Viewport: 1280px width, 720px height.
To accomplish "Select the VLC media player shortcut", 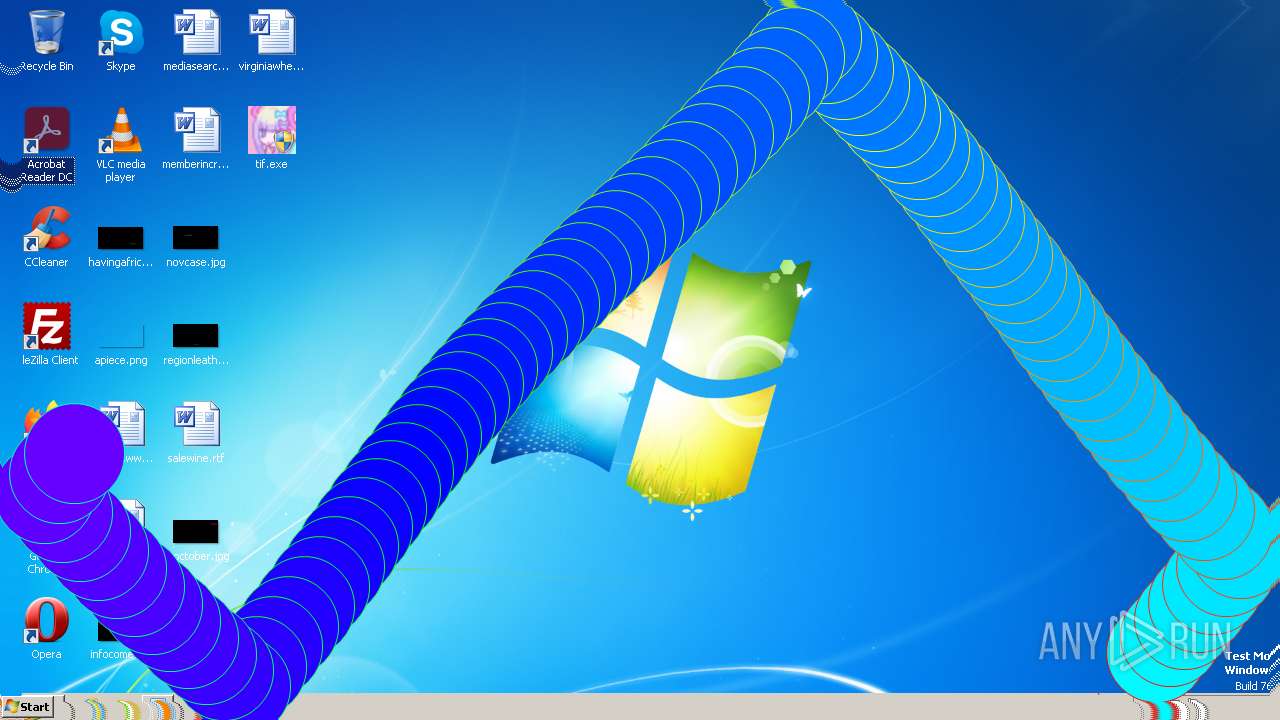I will [120, 145].
